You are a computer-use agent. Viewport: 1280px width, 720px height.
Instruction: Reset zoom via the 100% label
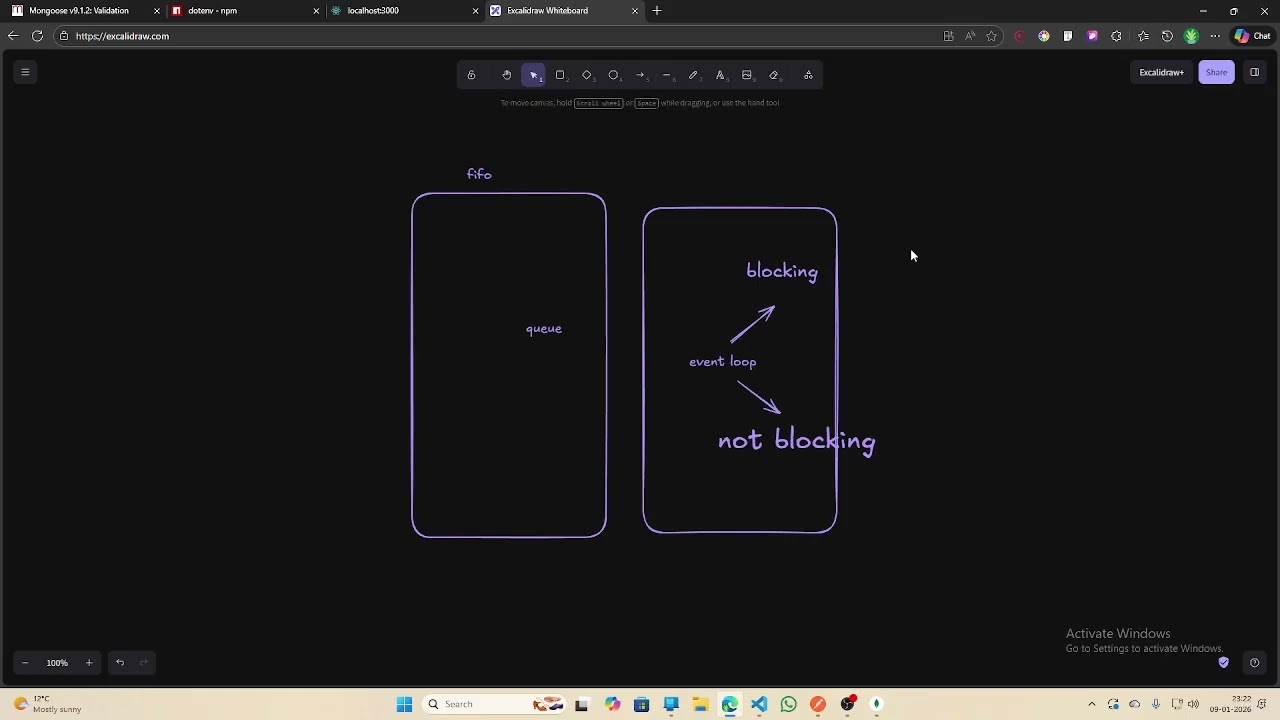click(x=57, y=662)
